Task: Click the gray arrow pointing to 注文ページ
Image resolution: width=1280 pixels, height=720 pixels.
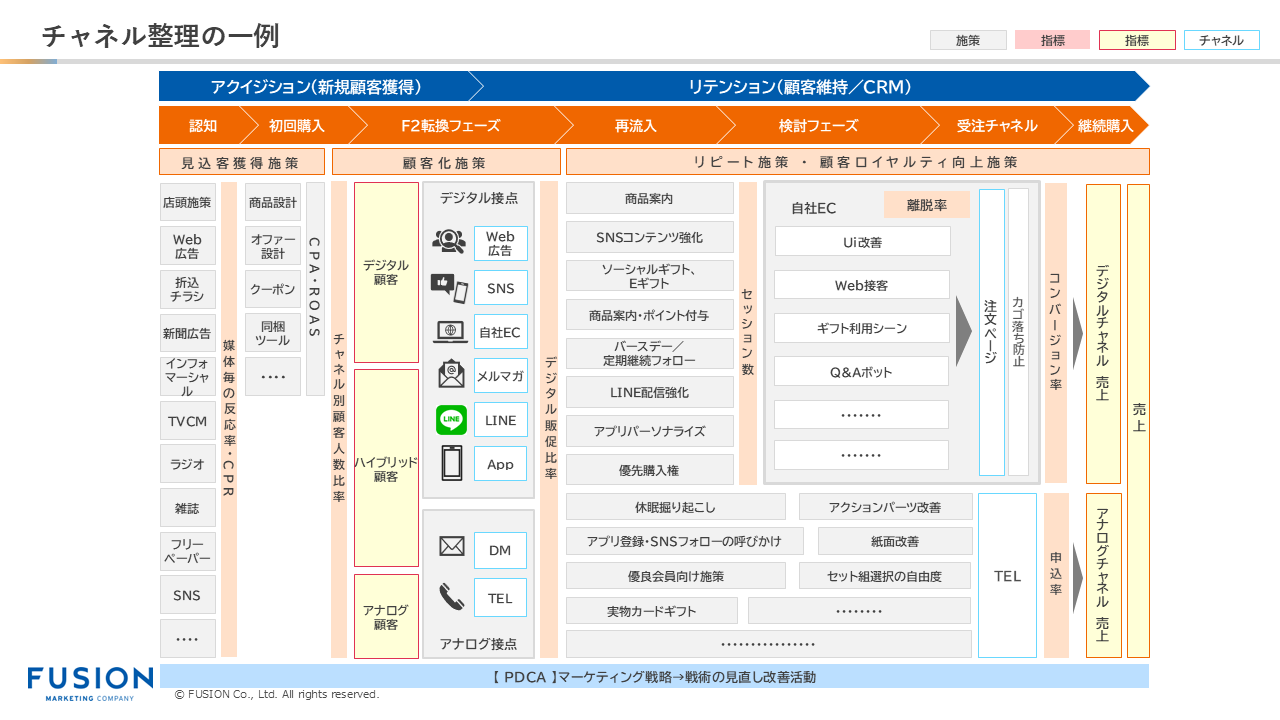Action: coord(964,331)
